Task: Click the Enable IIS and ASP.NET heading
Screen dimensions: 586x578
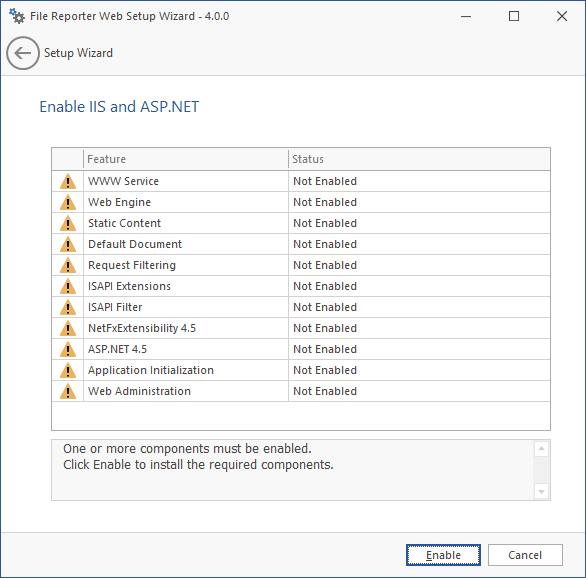Action: coord(119,107)
